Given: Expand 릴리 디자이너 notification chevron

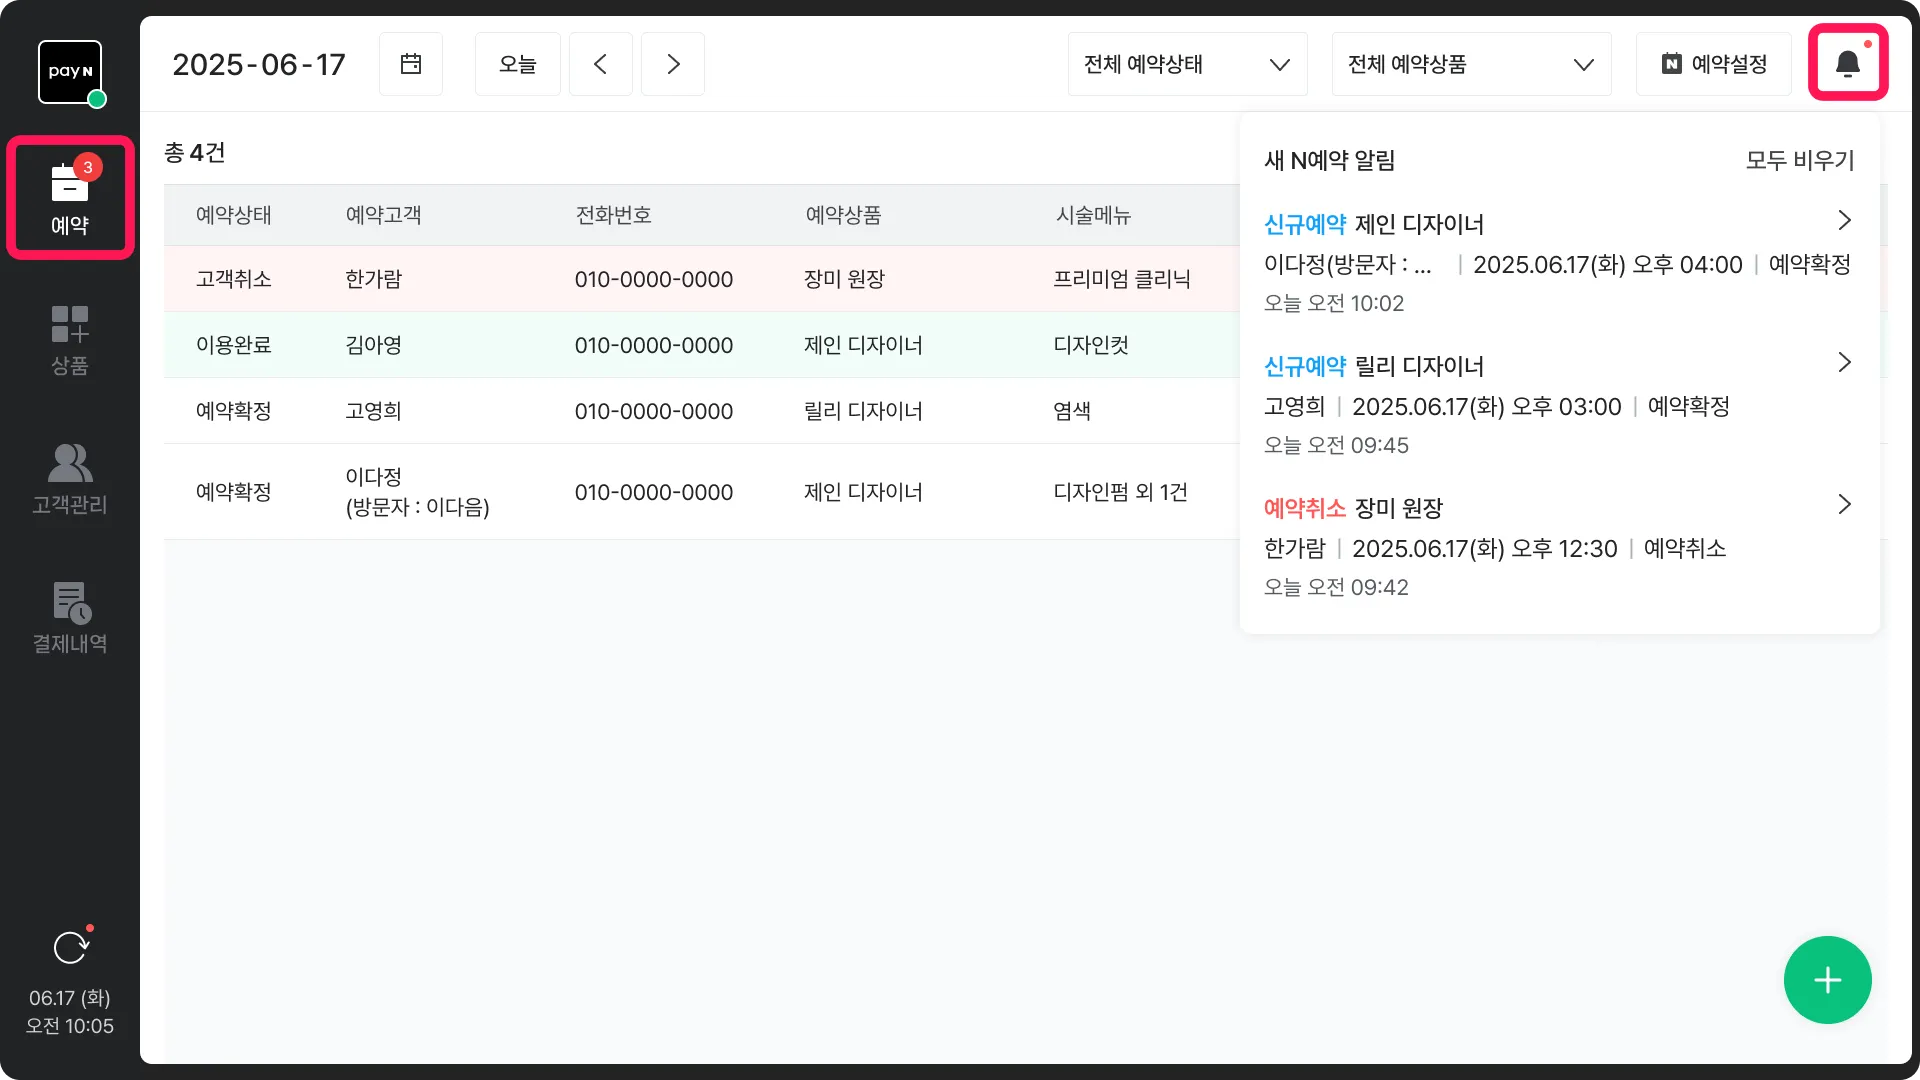Looking at the screenshot, I should pyautogui.click(x=1844, y=362).
